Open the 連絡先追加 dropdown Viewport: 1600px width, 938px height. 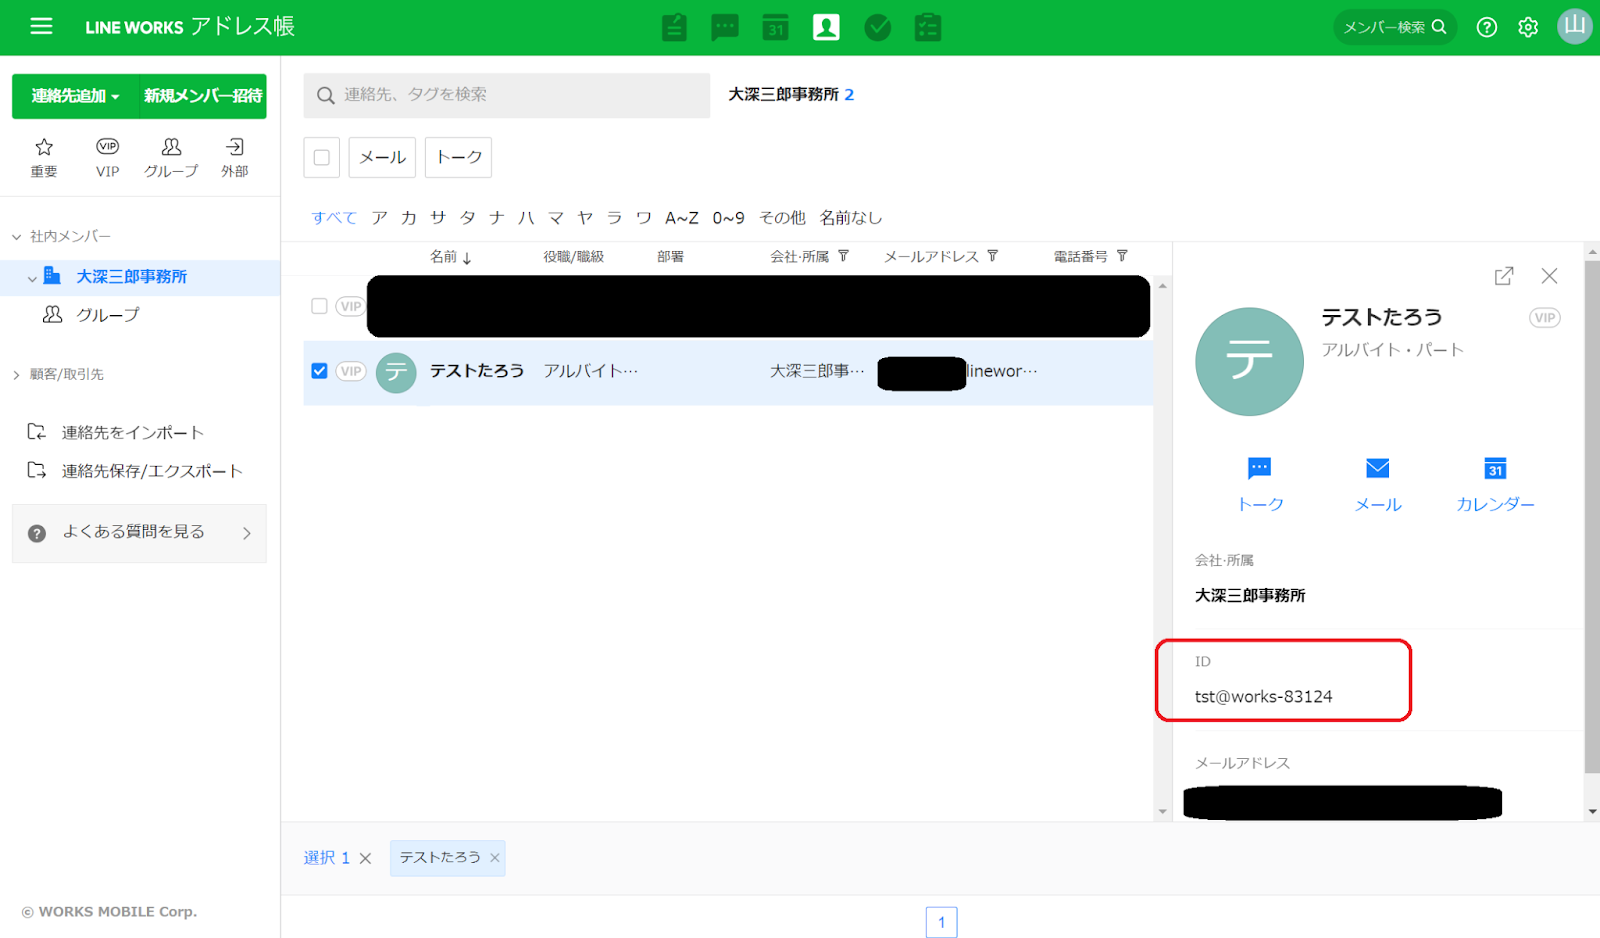point(75,96)
